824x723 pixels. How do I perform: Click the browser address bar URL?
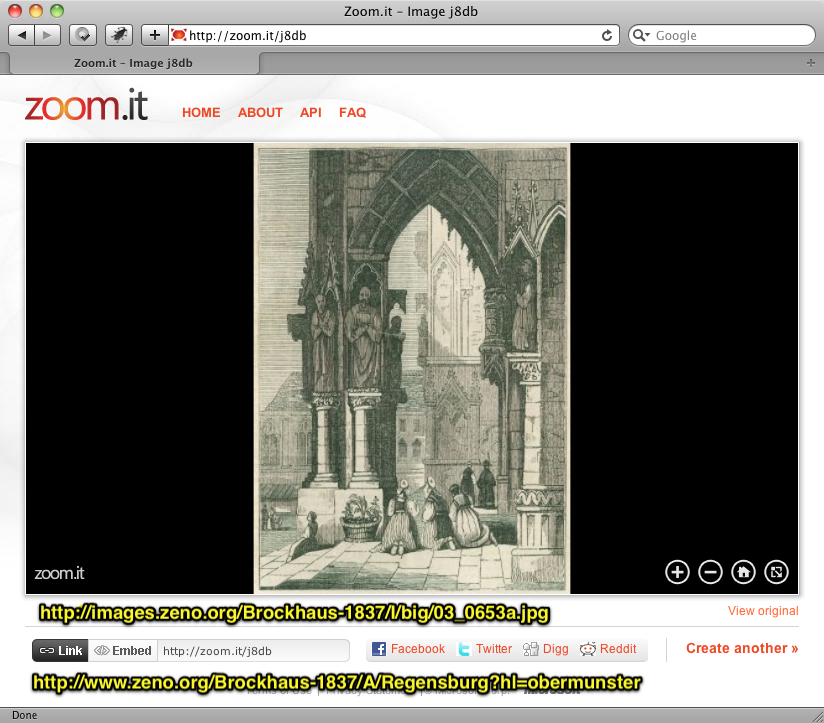click(248, 35)
